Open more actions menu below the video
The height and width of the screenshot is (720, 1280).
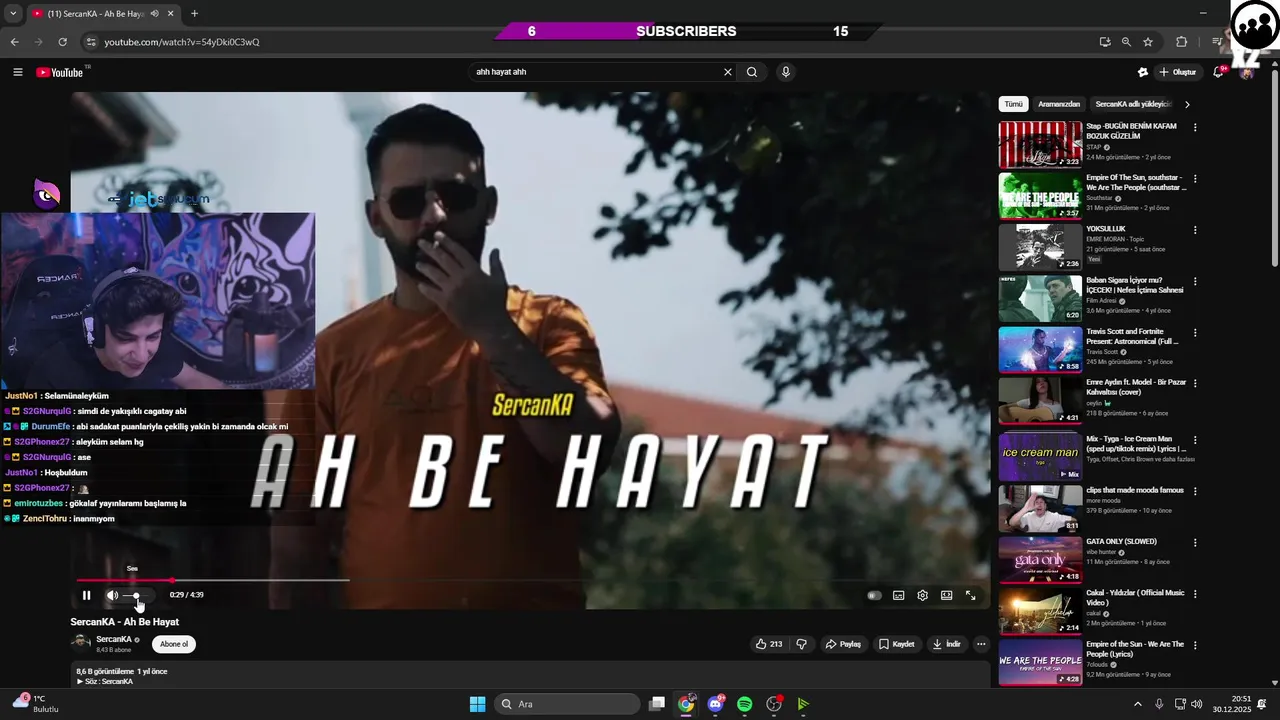(x=981, y=644)
